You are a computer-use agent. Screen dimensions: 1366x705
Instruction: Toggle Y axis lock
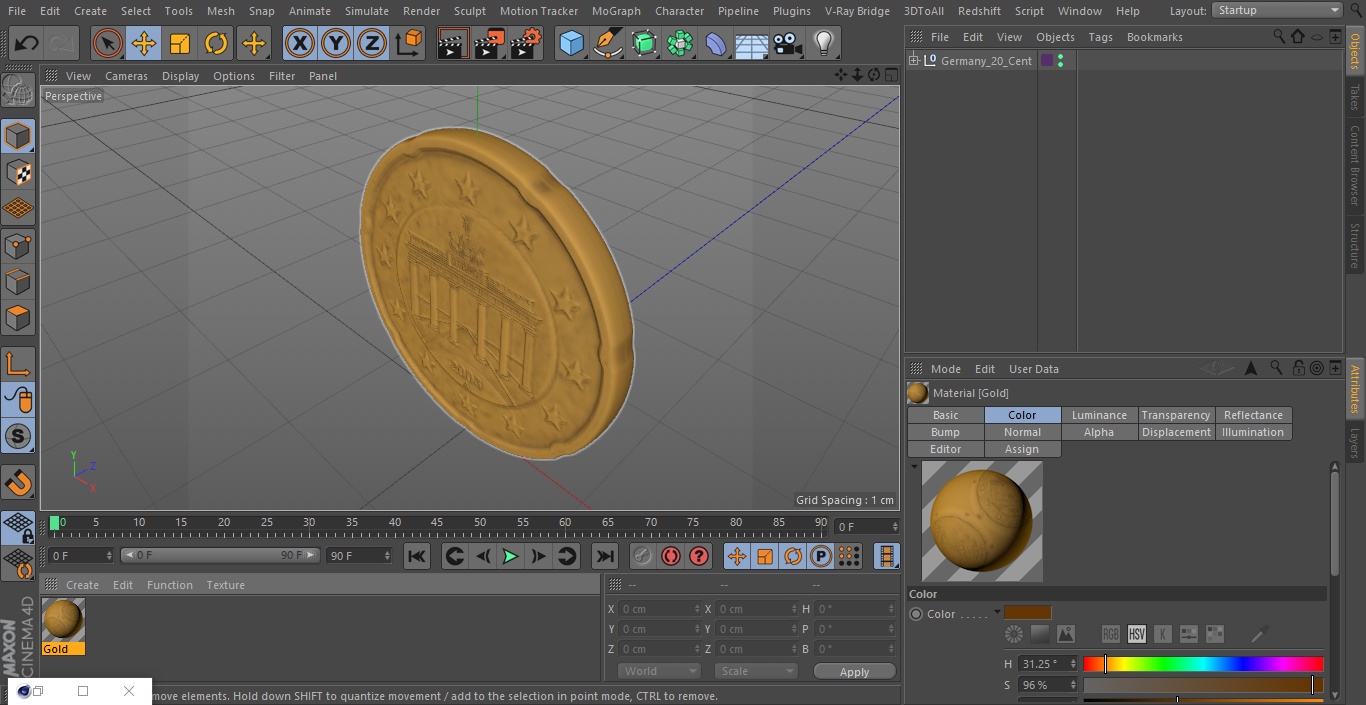[x=335, y=43]
